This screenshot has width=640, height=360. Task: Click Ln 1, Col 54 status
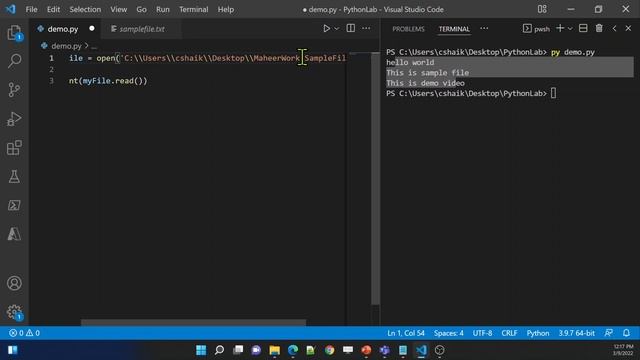[406, 333]
